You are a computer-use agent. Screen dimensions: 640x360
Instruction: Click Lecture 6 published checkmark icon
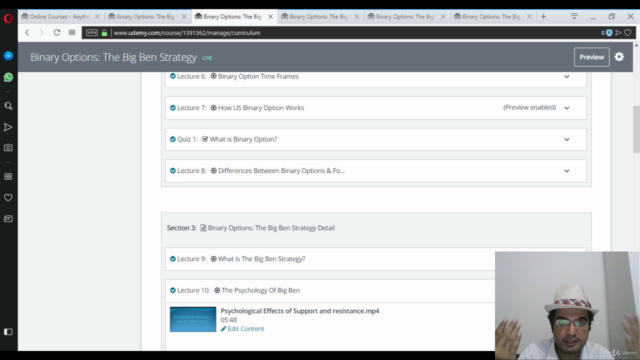pyautogui.click(x=173, y=76)
